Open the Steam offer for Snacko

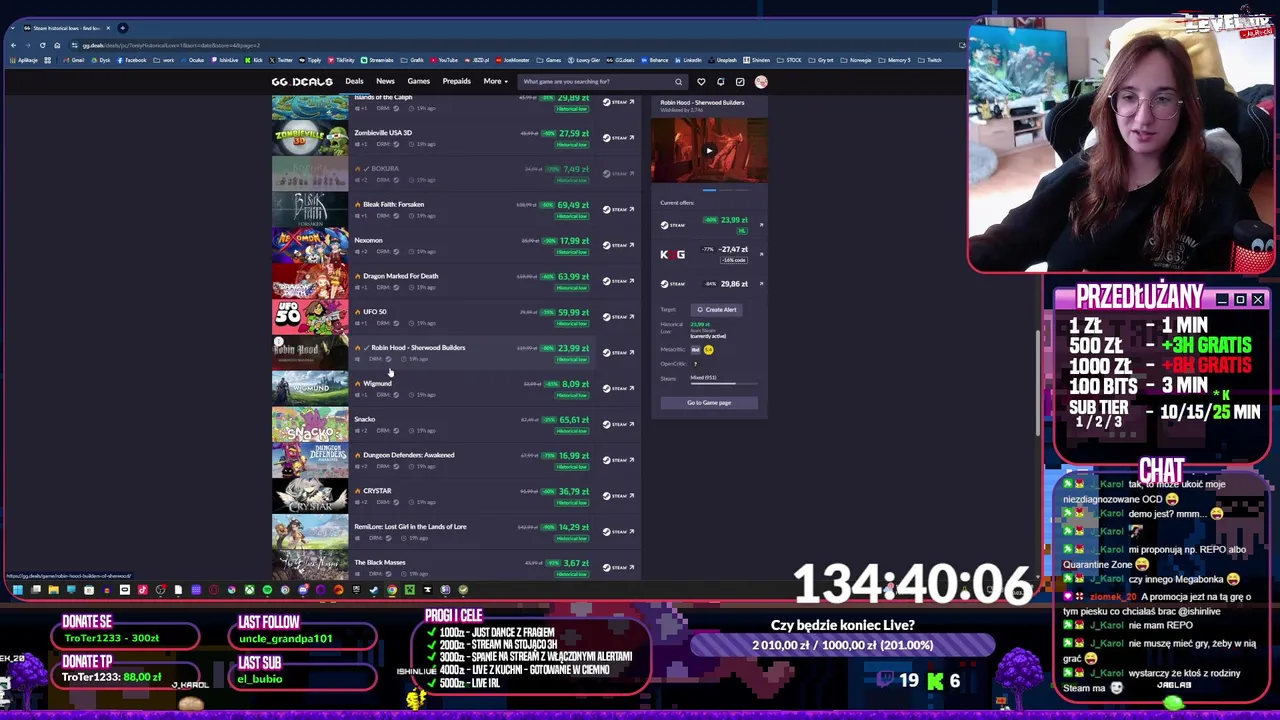pos(619,424)
